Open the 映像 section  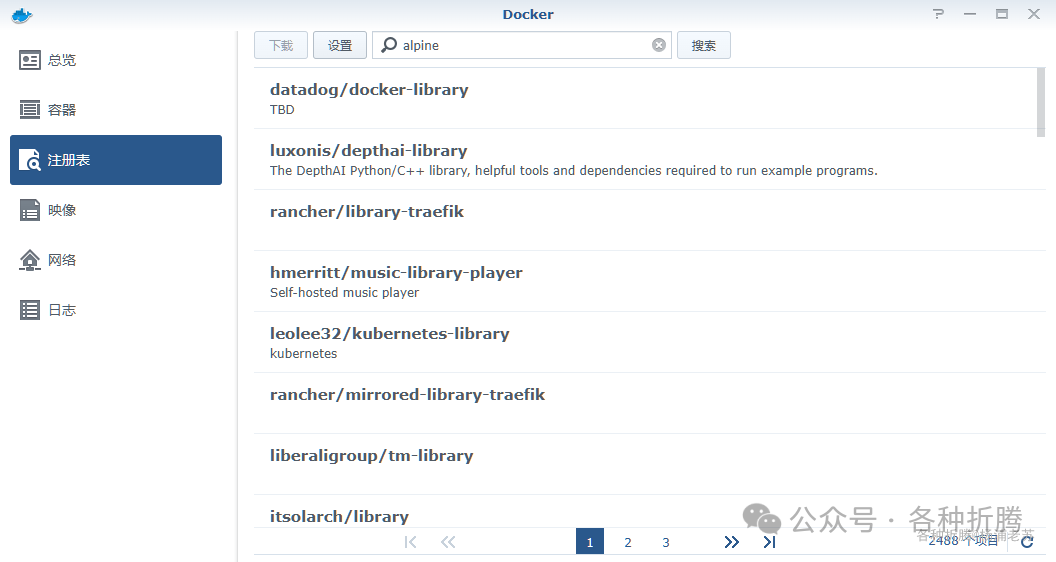click(x=116, y=210)
